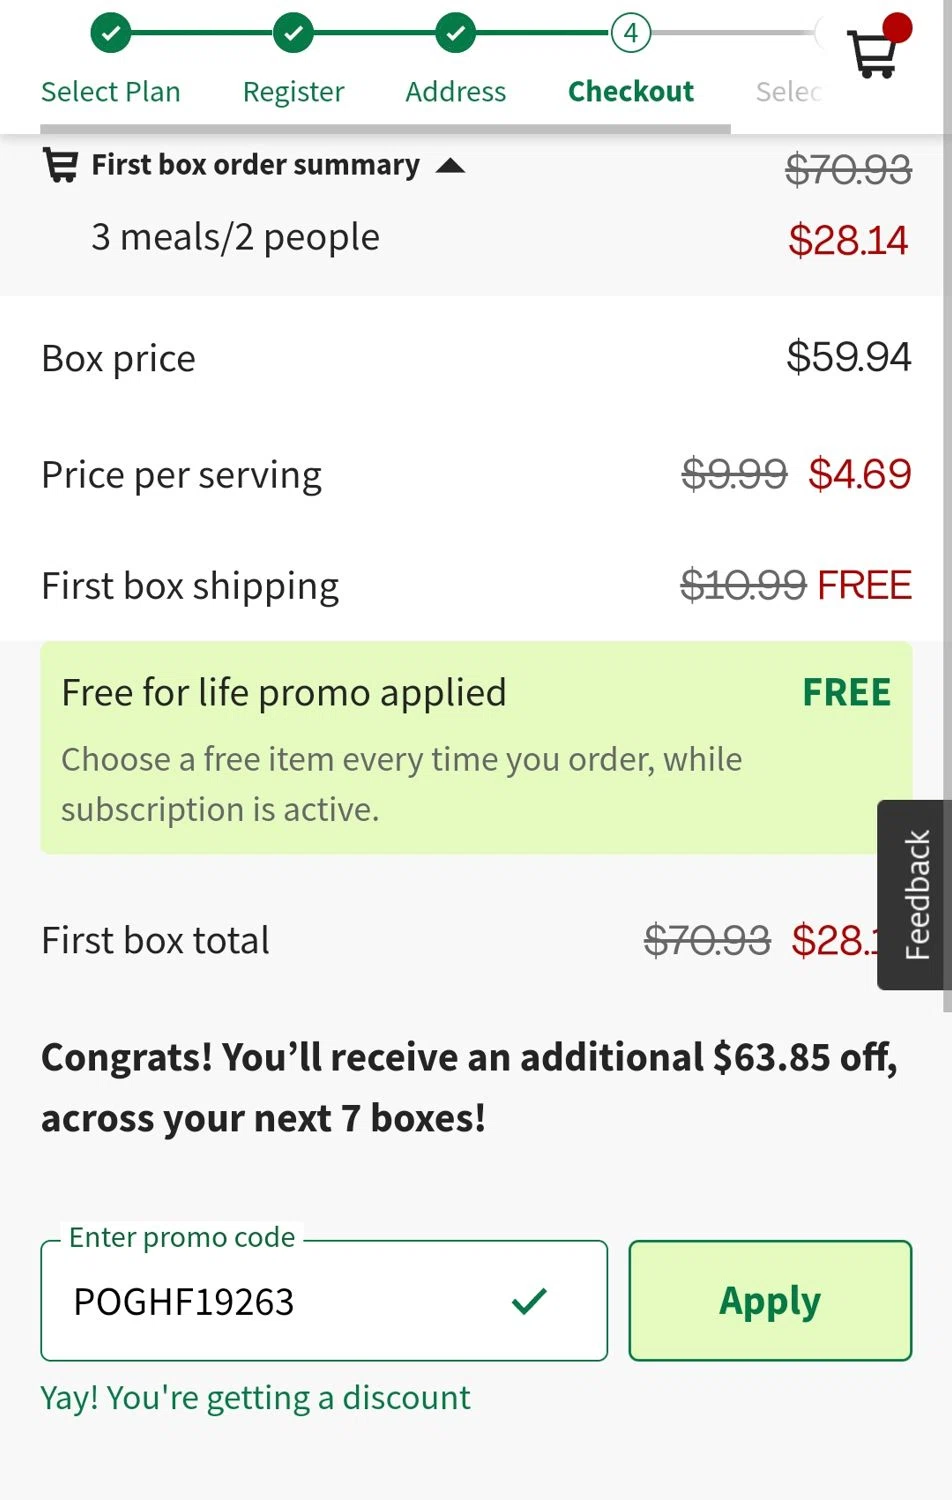Click the checkout progress bar
Viewport: 952px width, 1500px height.
(x=385, y=128)
